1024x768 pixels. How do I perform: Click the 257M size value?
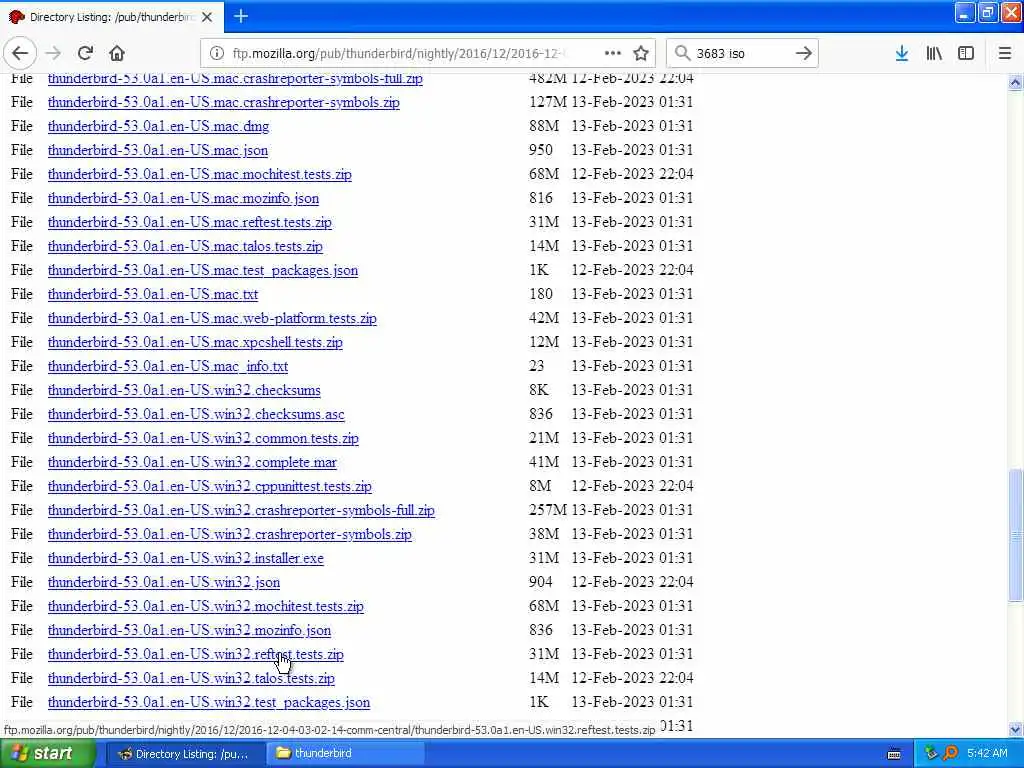pyautogui.click(x=547, y=510)
